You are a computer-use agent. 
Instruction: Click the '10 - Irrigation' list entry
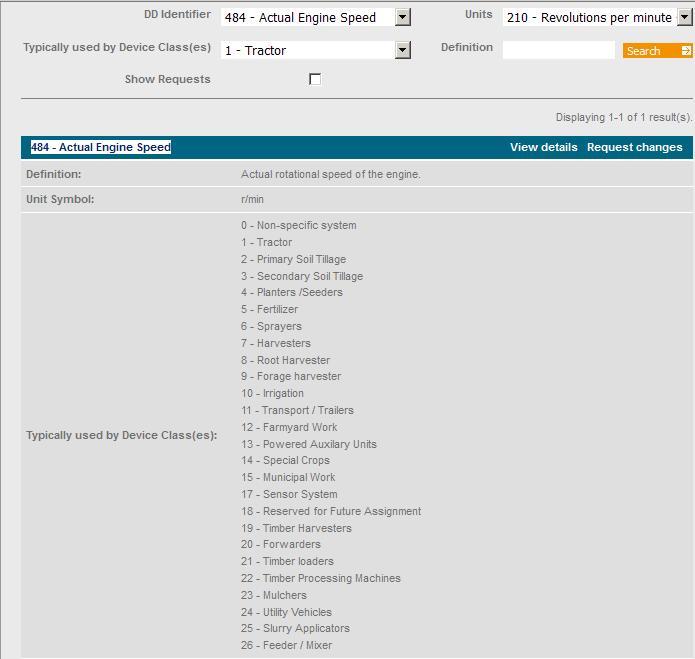pyautogui.click(x=272, y=393)
